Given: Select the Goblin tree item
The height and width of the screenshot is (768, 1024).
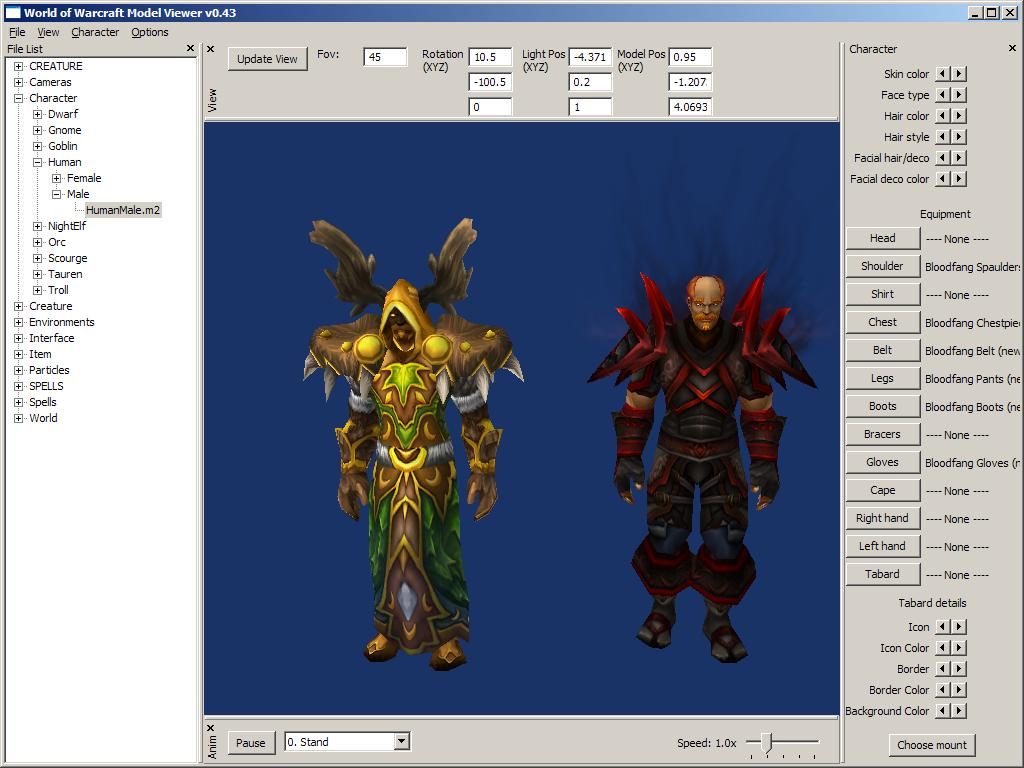Looking at the screenshot, I should coord(63,146).
